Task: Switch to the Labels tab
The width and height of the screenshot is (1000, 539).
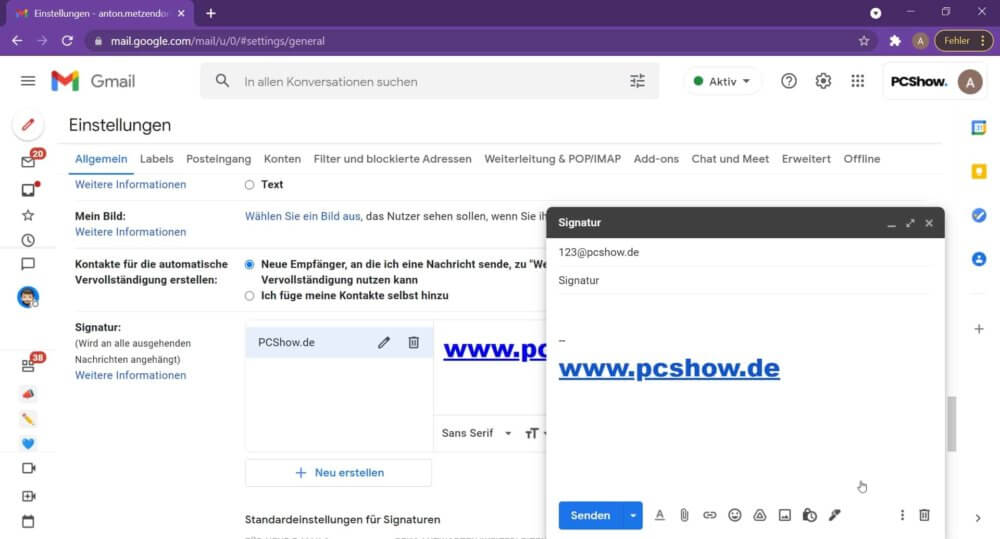Action: [157, 159]
